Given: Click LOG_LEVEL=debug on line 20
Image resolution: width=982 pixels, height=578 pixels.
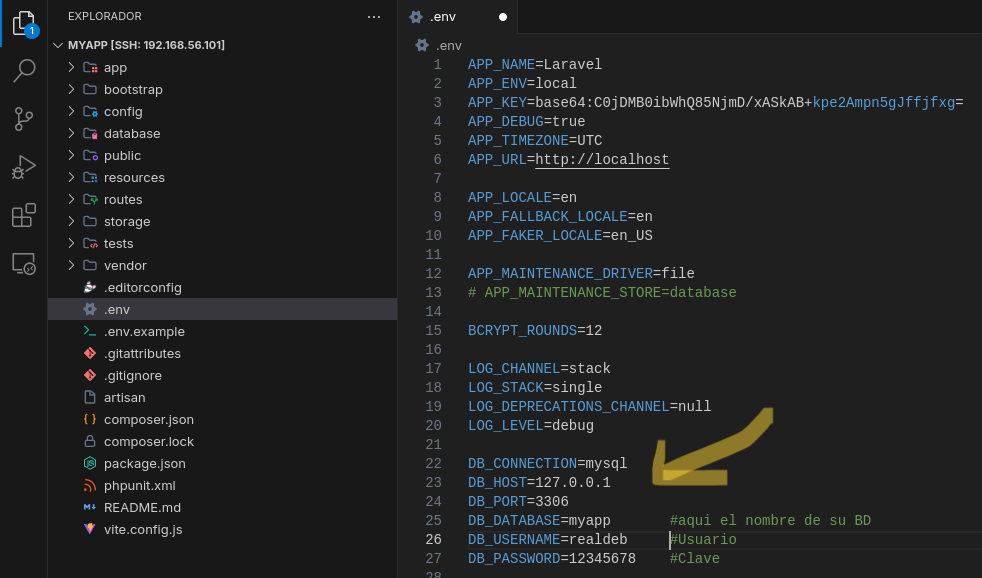Looking at the screenshot, I should click(531, 426).
